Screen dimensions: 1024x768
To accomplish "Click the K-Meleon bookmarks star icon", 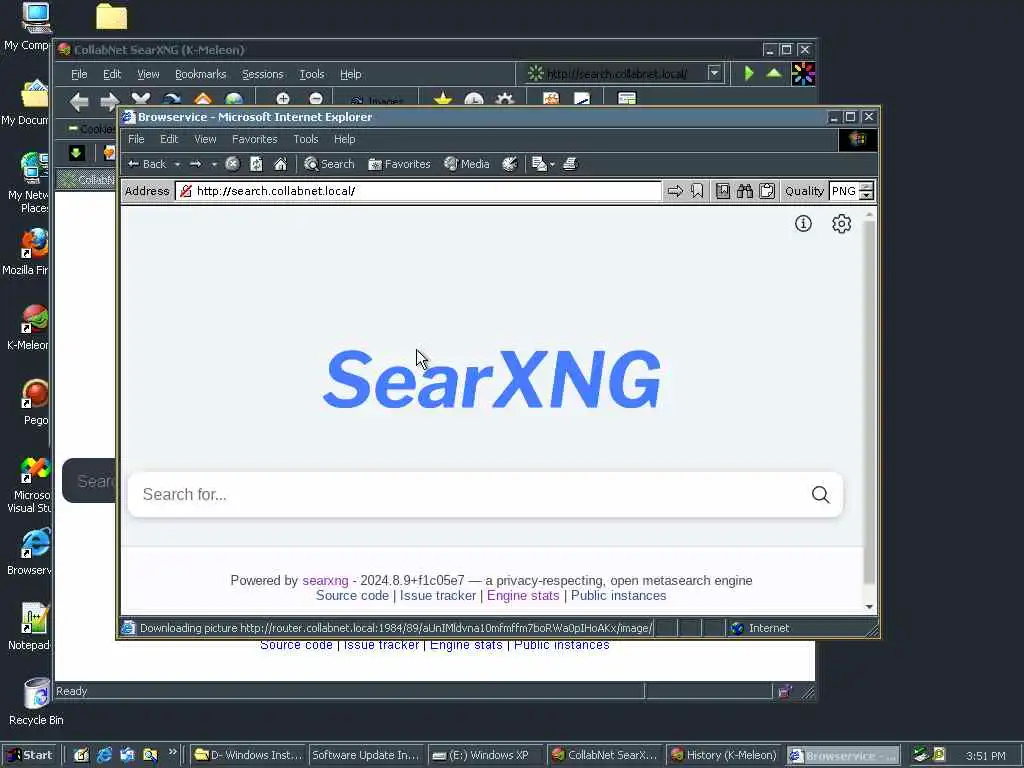I will coord(443,99).
